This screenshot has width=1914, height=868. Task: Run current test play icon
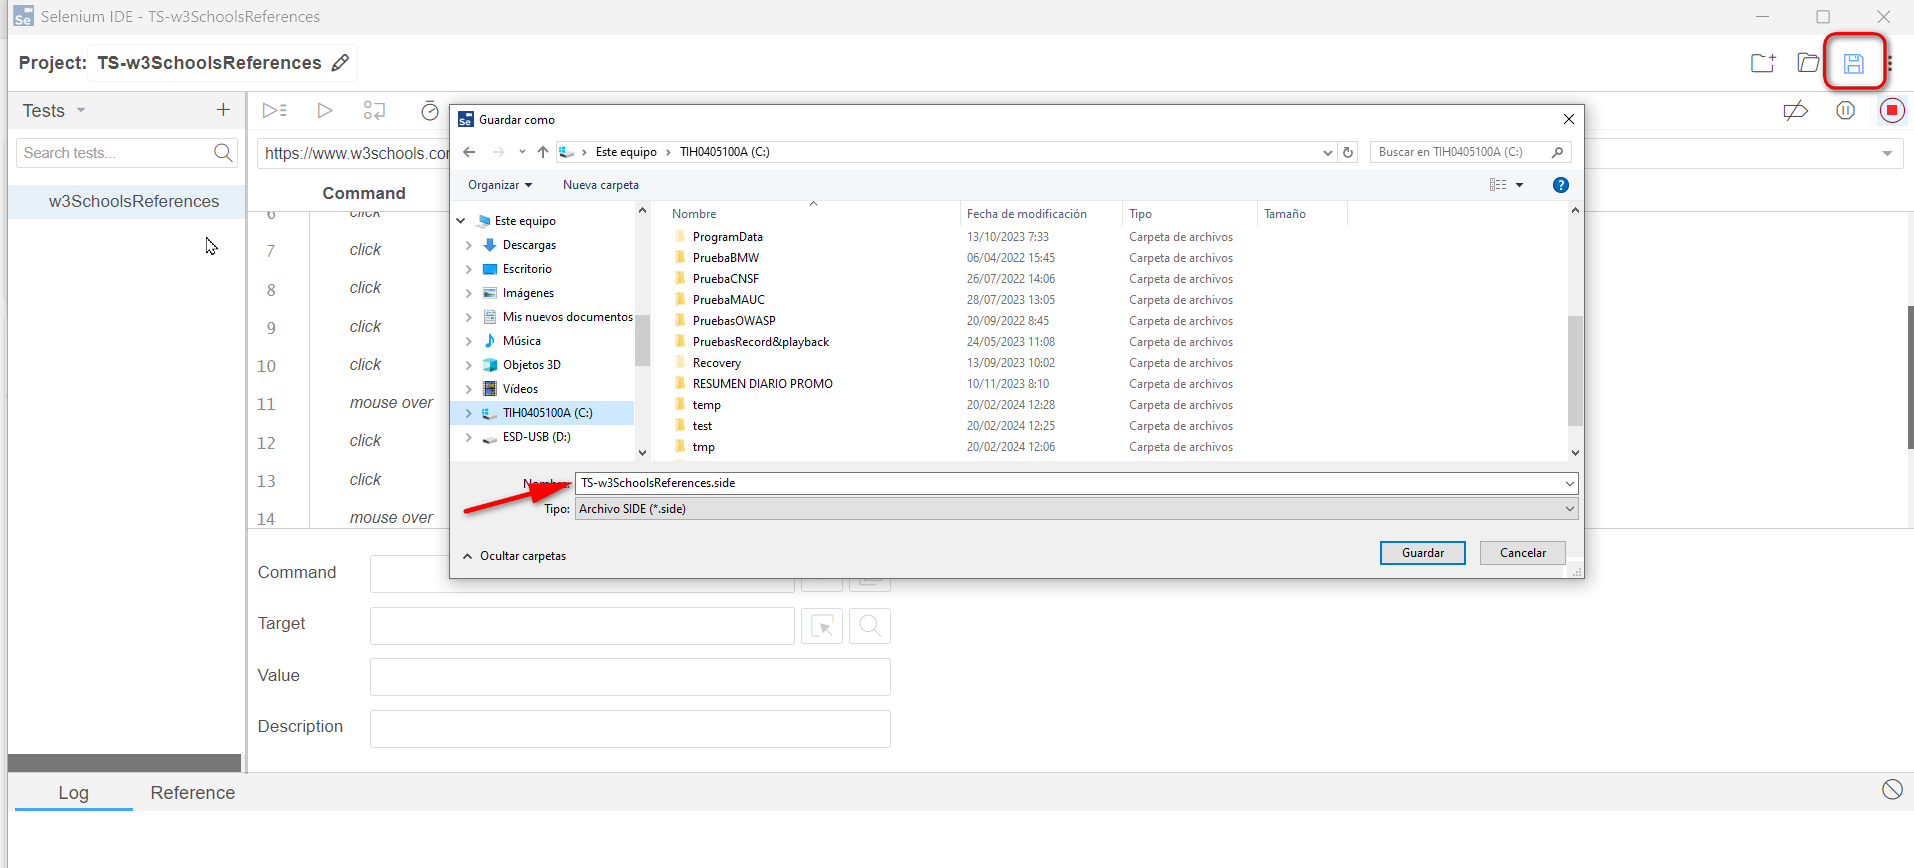[x=324, y=111]
